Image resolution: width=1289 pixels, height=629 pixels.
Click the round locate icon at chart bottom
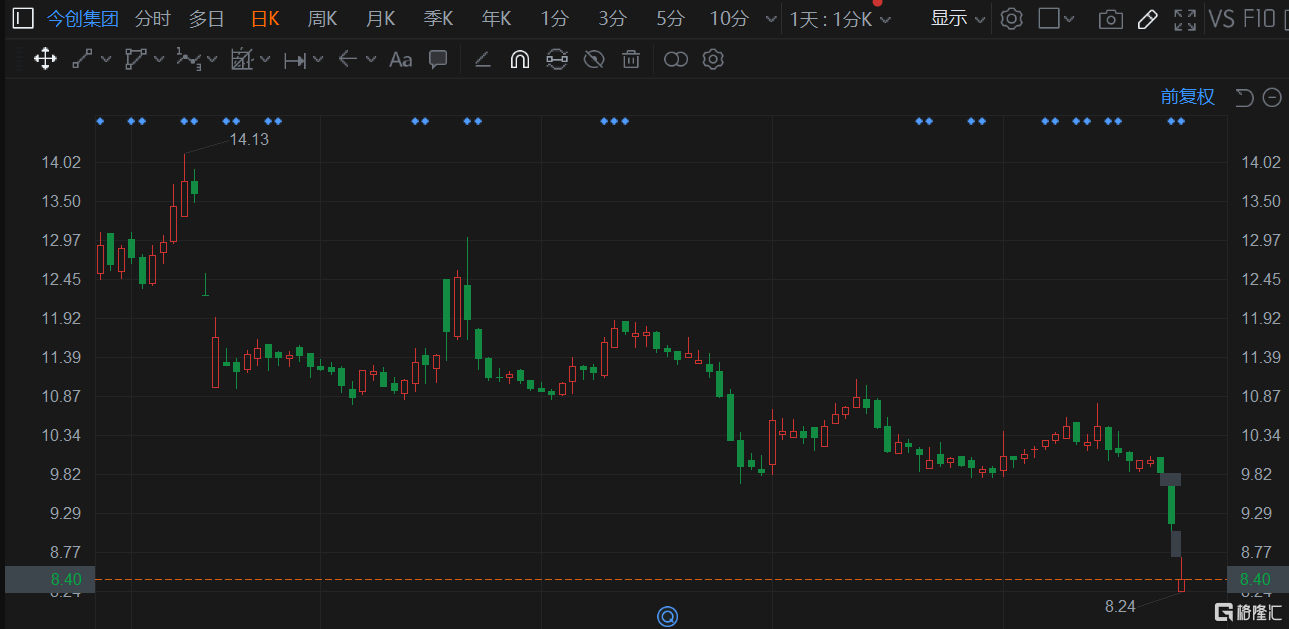(667, 616)
